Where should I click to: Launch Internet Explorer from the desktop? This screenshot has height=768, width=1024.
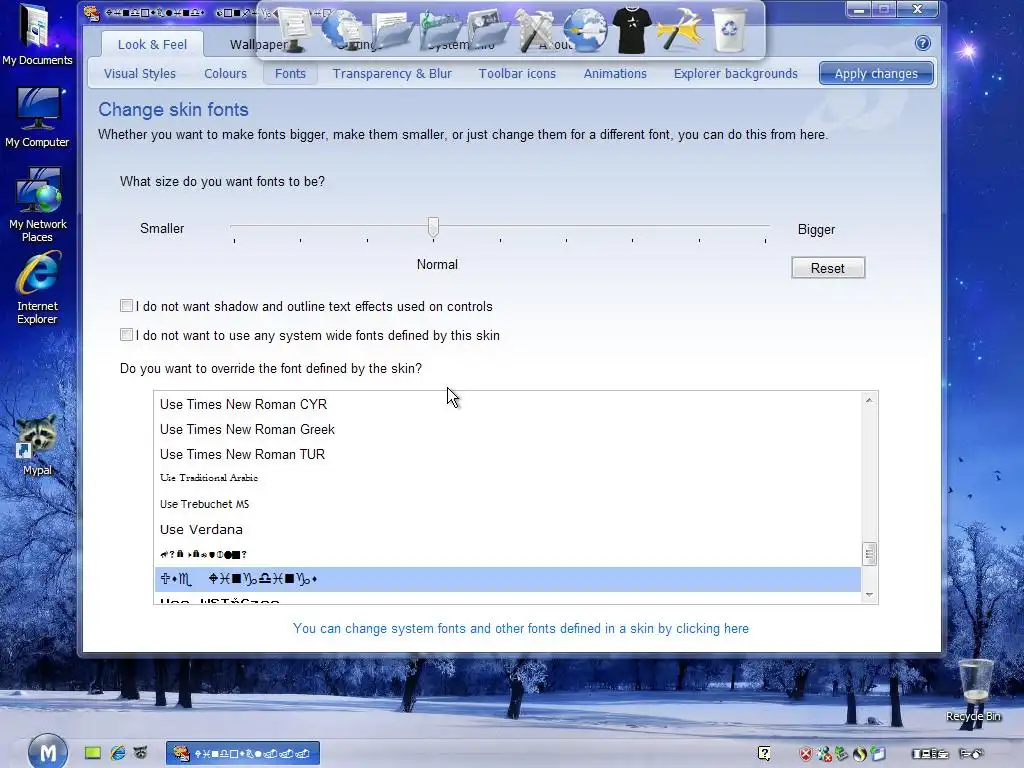coord(37,288)
